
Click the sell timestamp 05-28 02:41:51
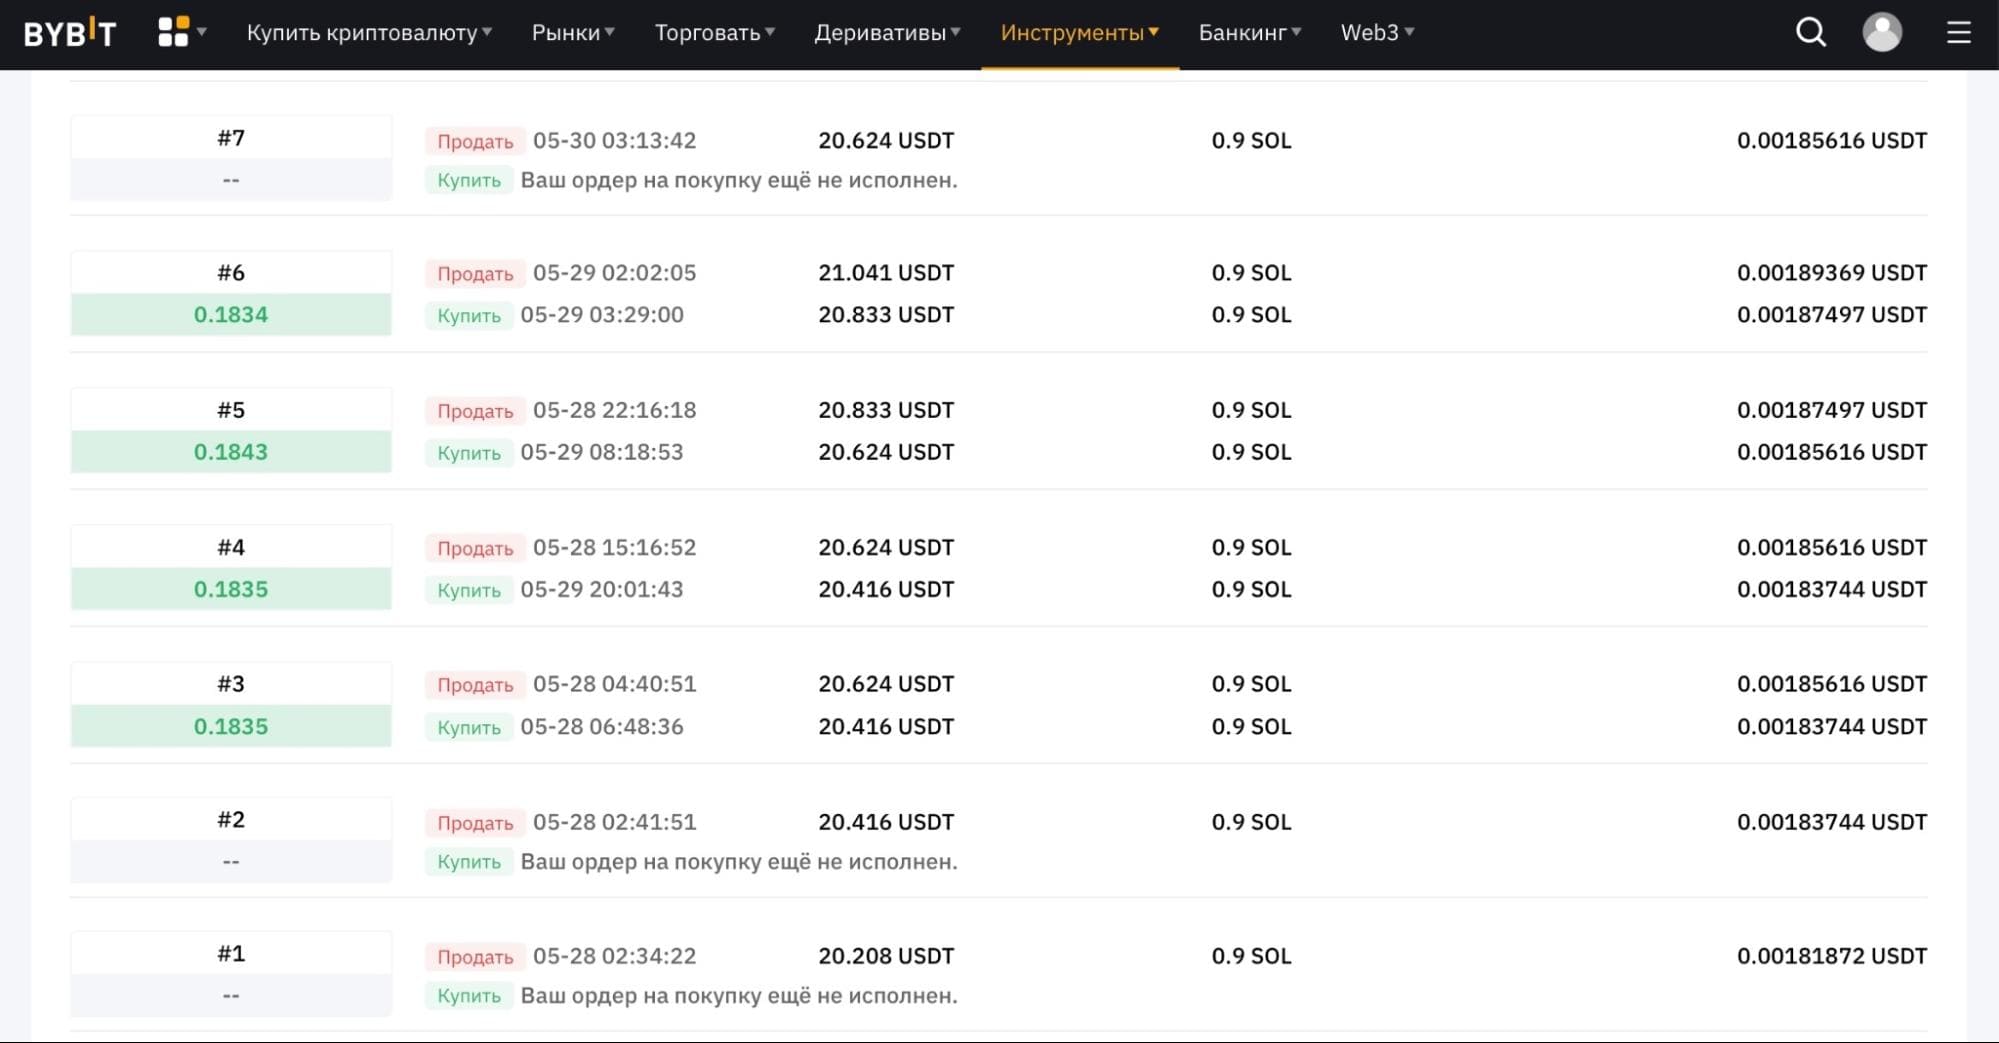pyautogui.click(x=614, y=823)
